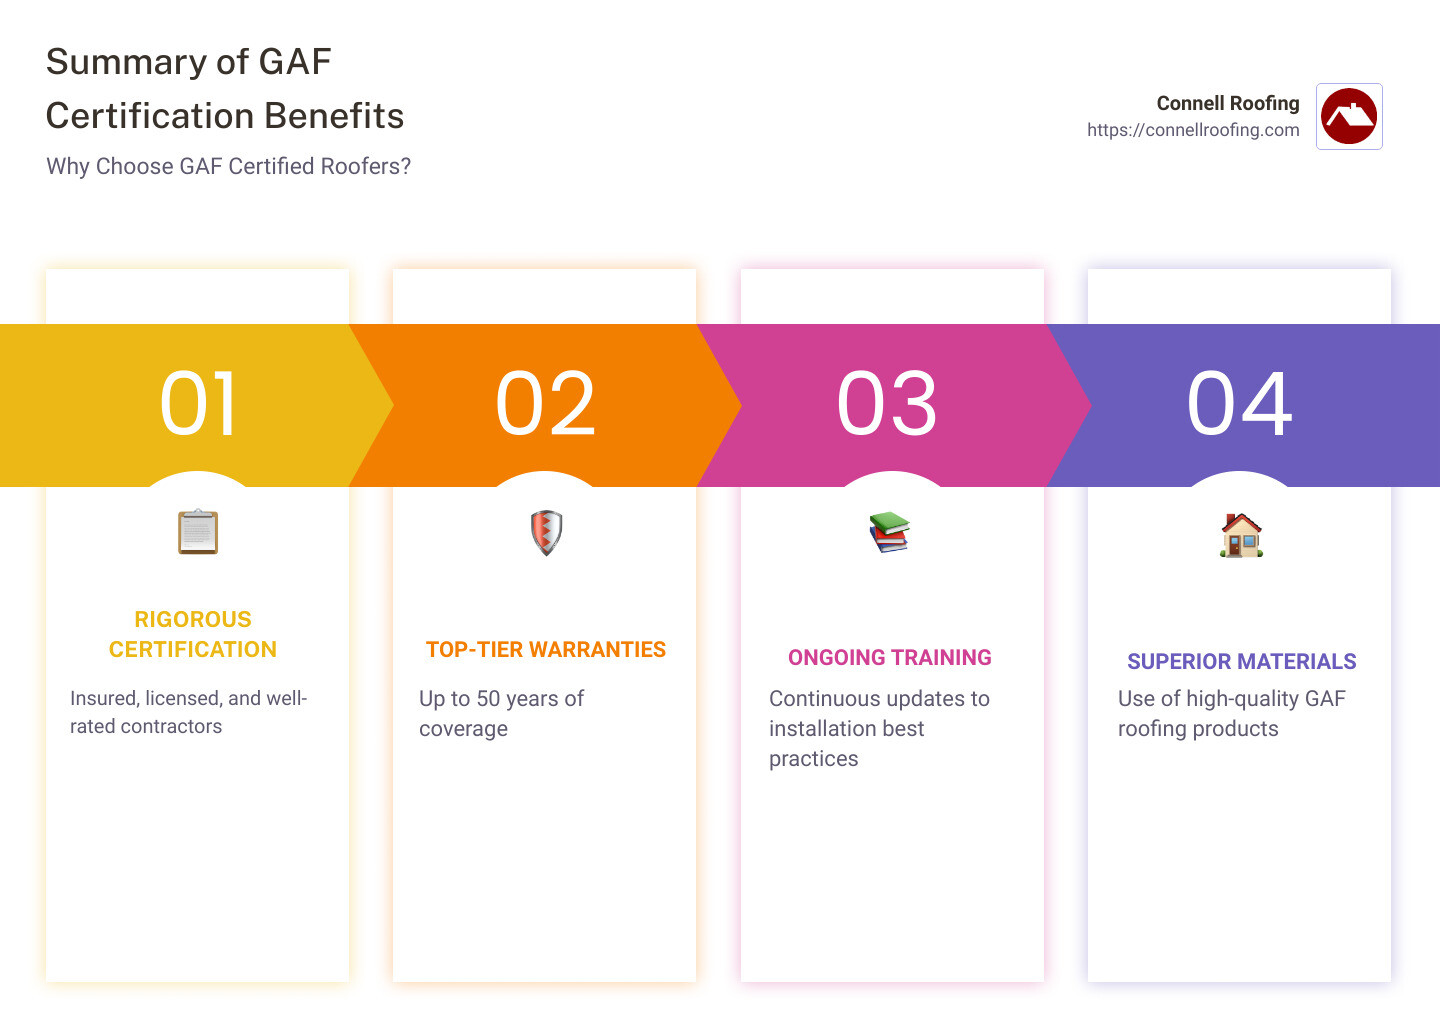Click the Why Choose GAF Certified Roofers subtitle
Image resolution: width=1440 pixels, height=1024 pixels.
click(x=229, y=166)
